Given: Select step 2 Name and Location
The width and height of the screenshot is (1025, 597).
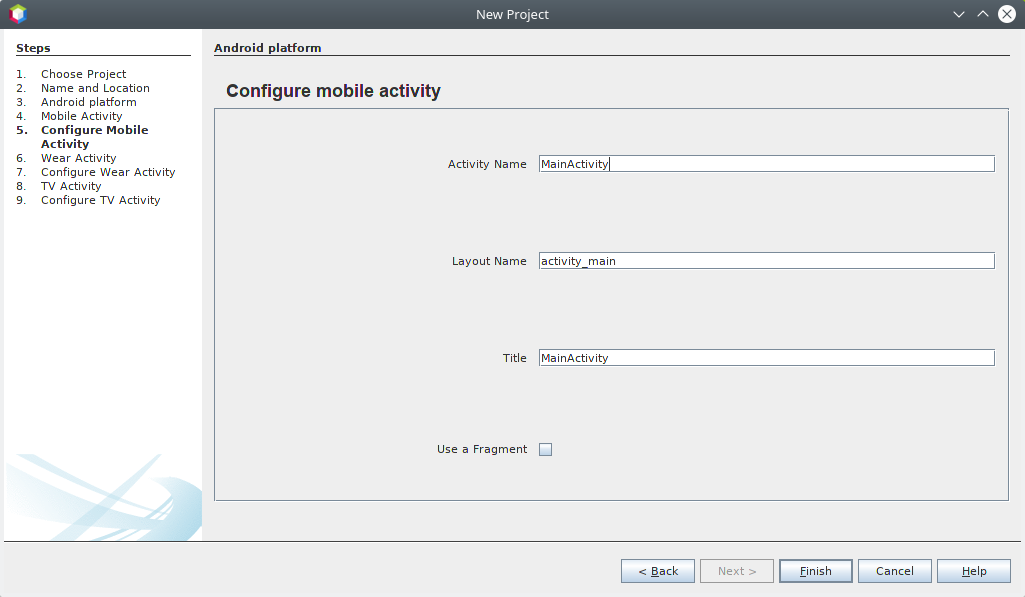Looking at the screenshot, I should (95, 88).
